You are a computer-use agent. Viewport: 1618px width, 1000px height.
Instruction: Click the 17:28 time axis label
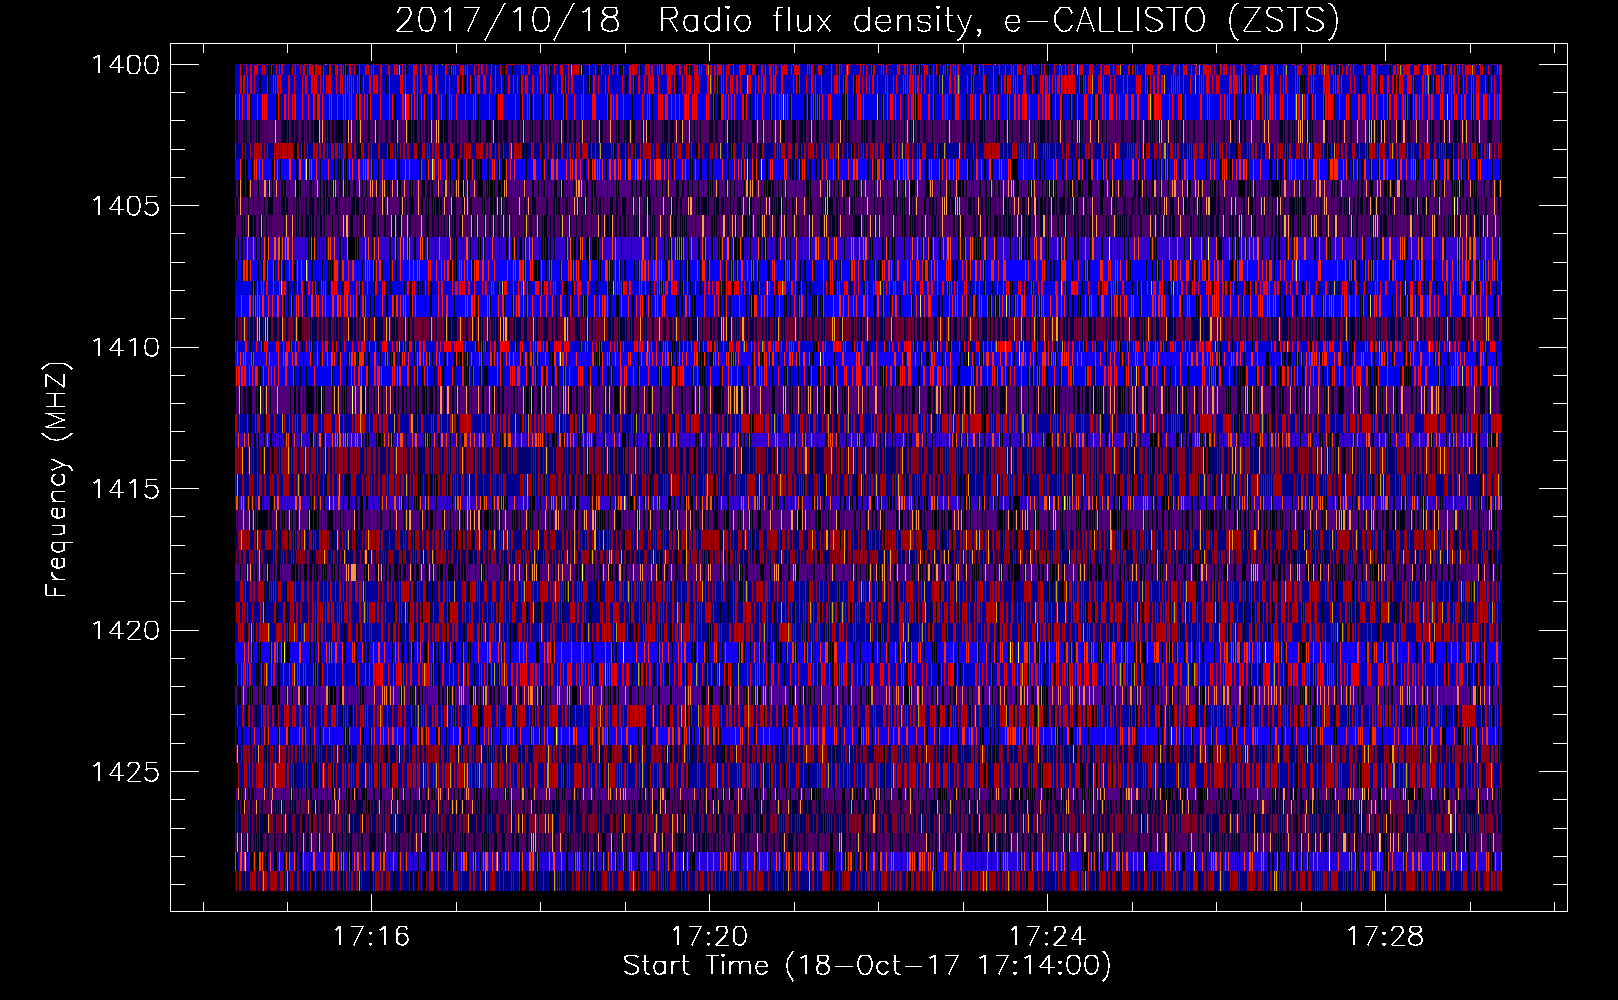pyautogui.click(x=1385, y=937)
